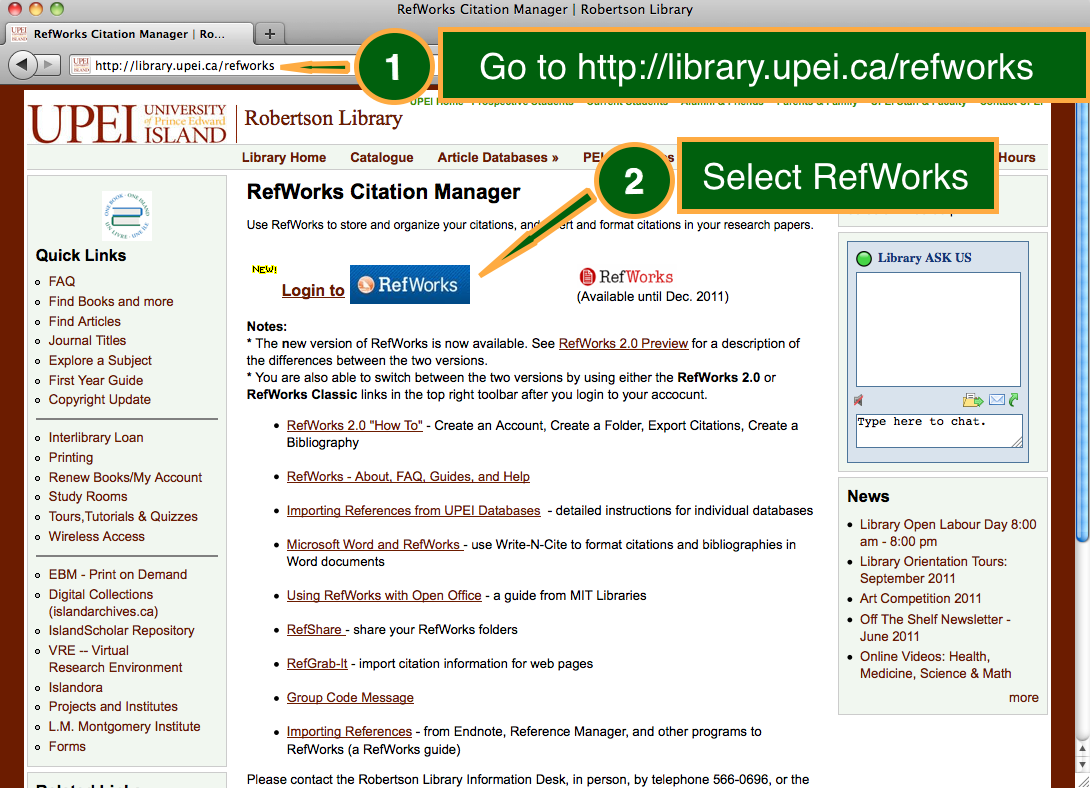The width and height of the screenshot is (1090, 788).
Task: Open Library Home in navigation bar
Action: [284, 158]
